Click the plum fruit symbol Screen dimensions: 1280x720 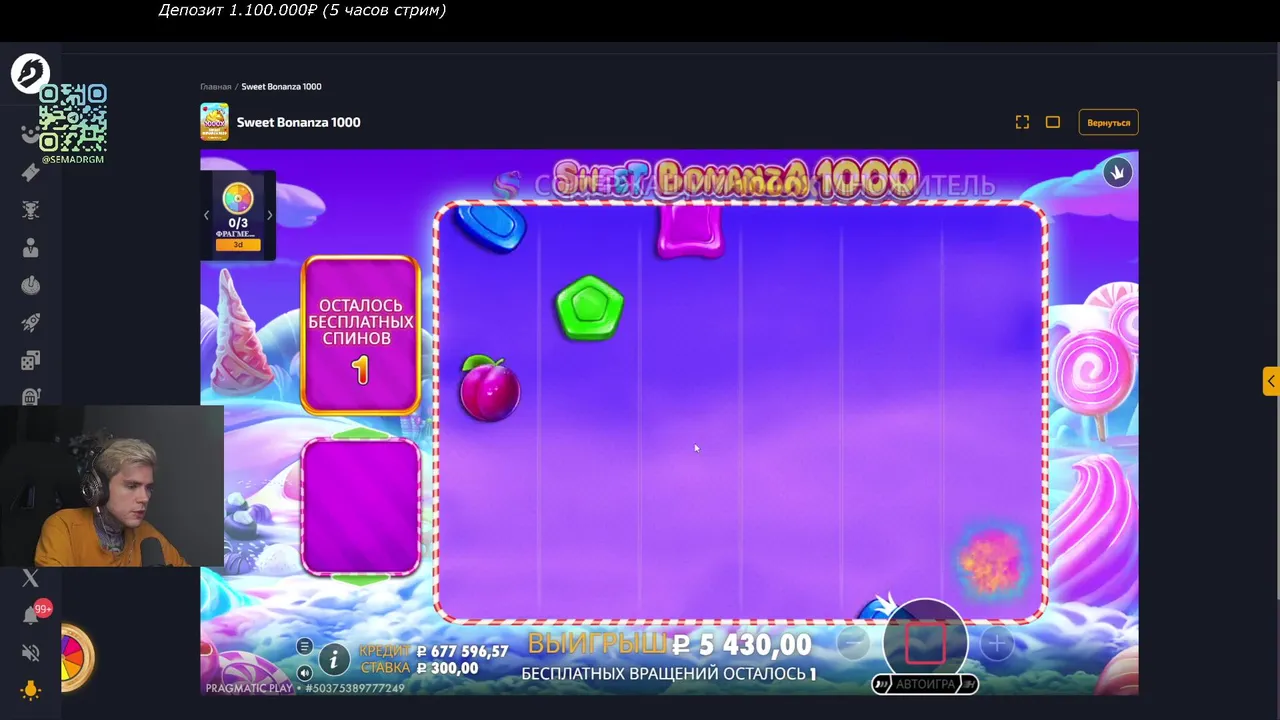489,388
